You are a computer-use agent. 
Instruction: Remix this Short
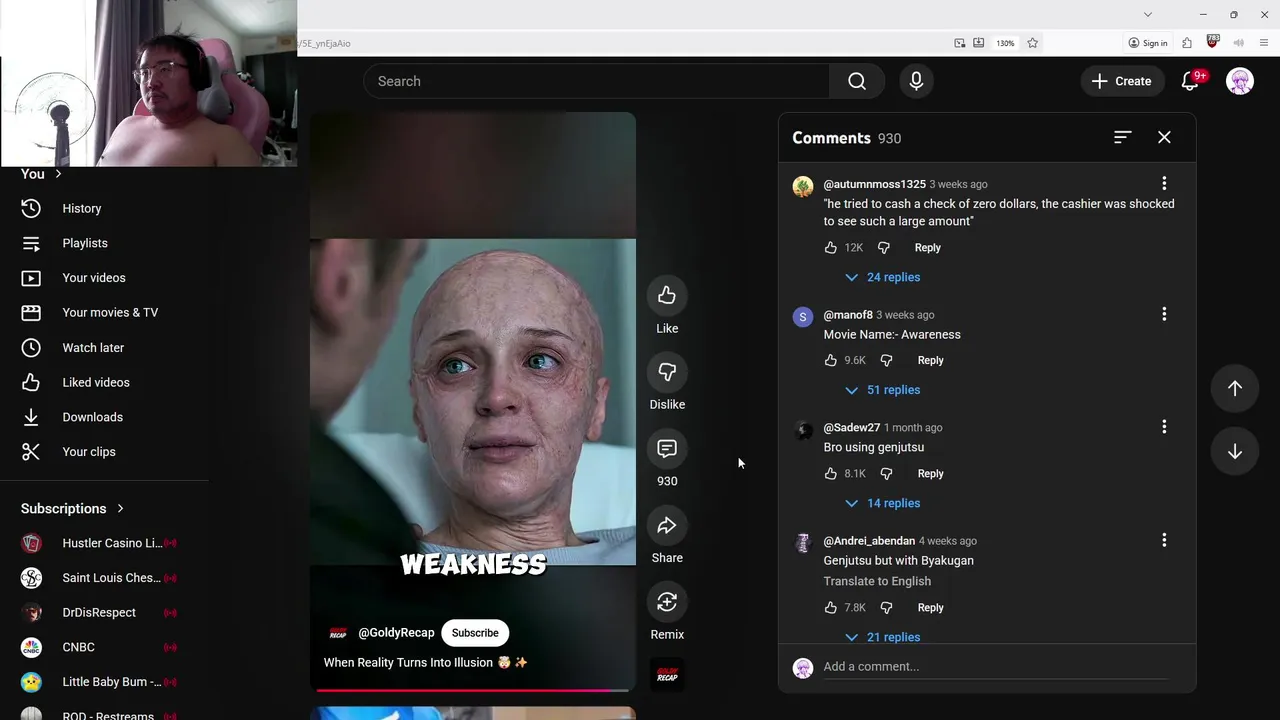point(667,602)
